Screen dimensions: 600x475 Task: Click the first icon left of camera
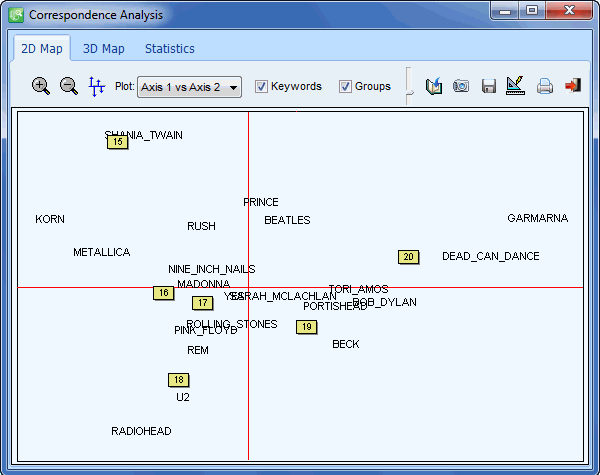pos(434,87)
